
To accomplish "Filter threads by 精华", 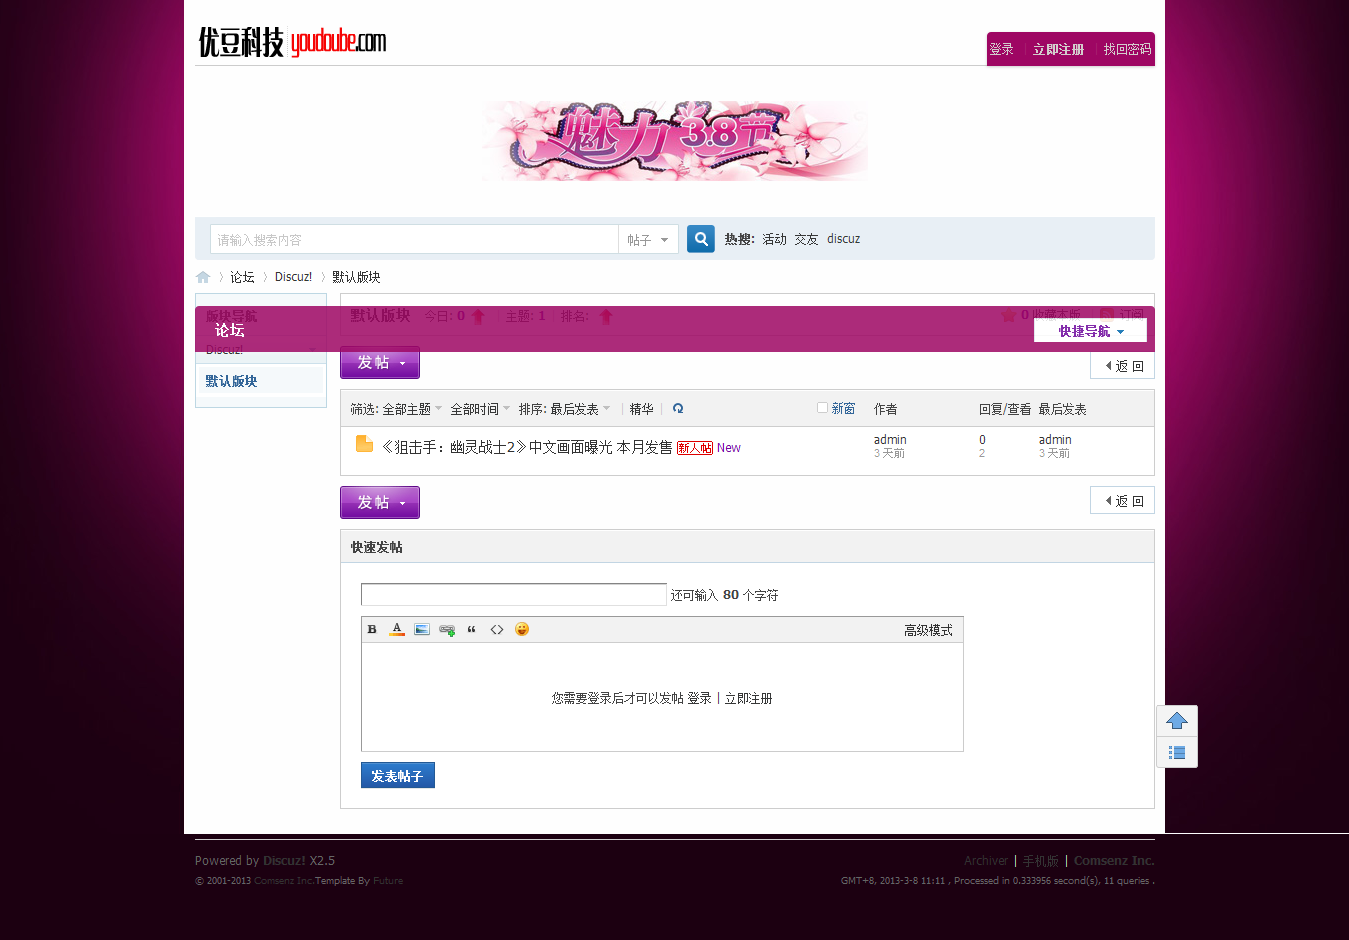I will click(x=642, y=409).
